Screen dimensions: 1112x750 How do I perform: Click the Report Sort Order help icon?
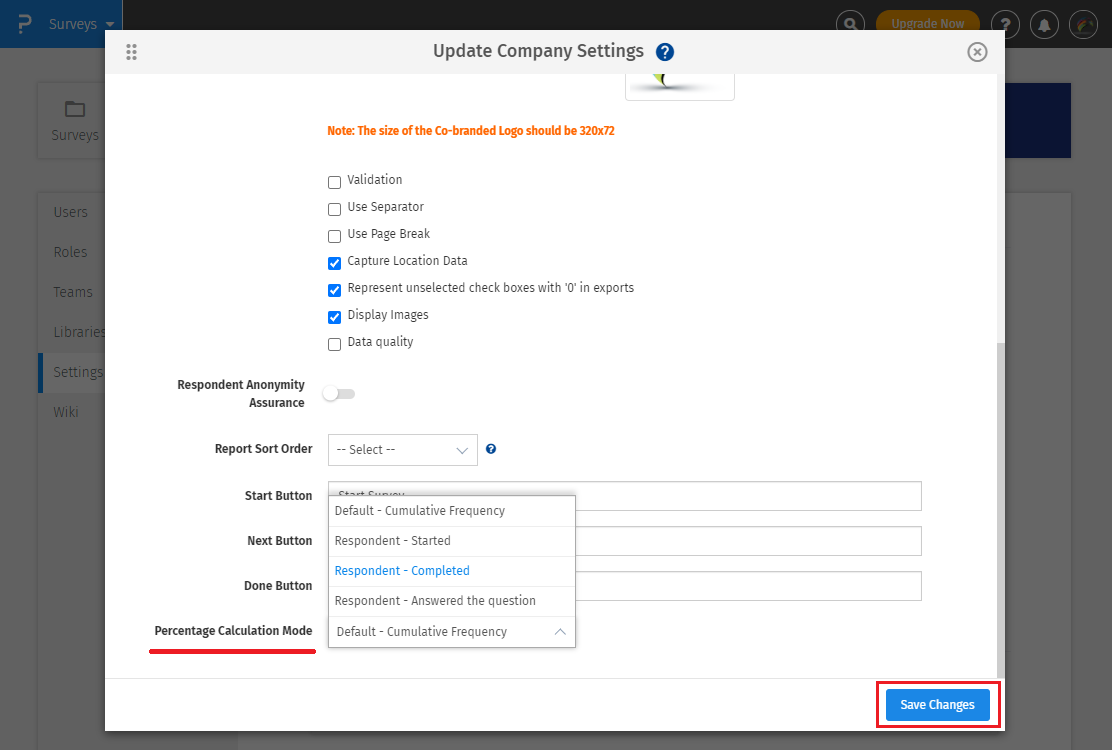coord(491,449)
